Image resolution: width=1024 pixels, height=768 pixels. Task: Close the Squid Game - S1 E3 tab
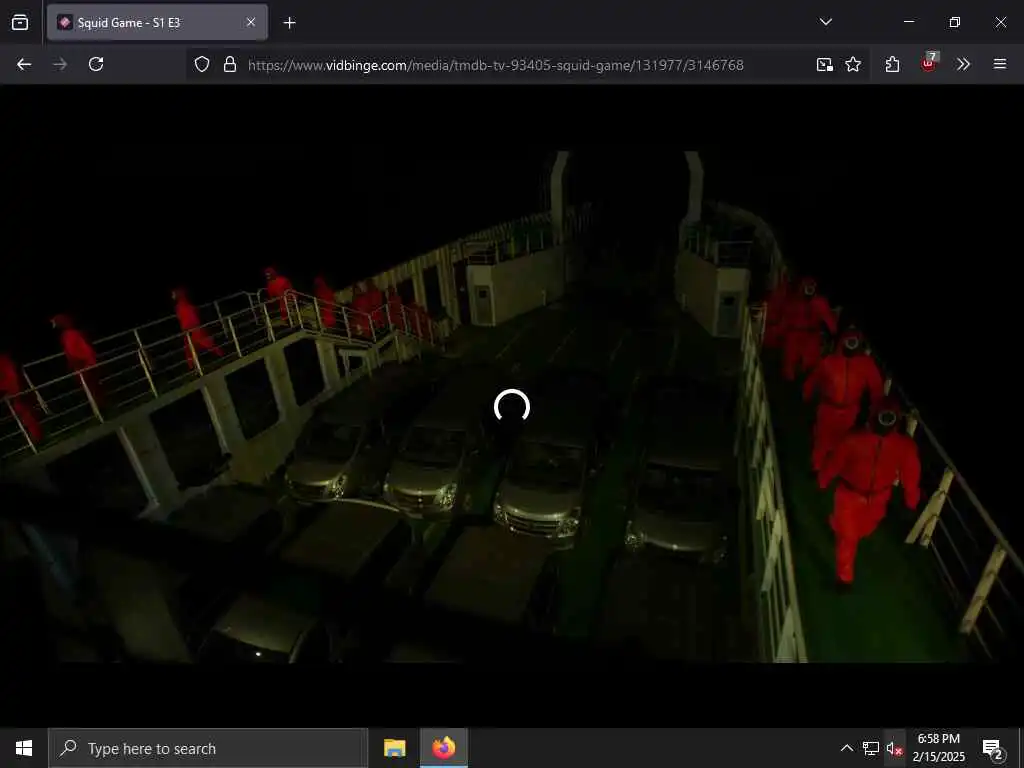(x=251, y=22)
